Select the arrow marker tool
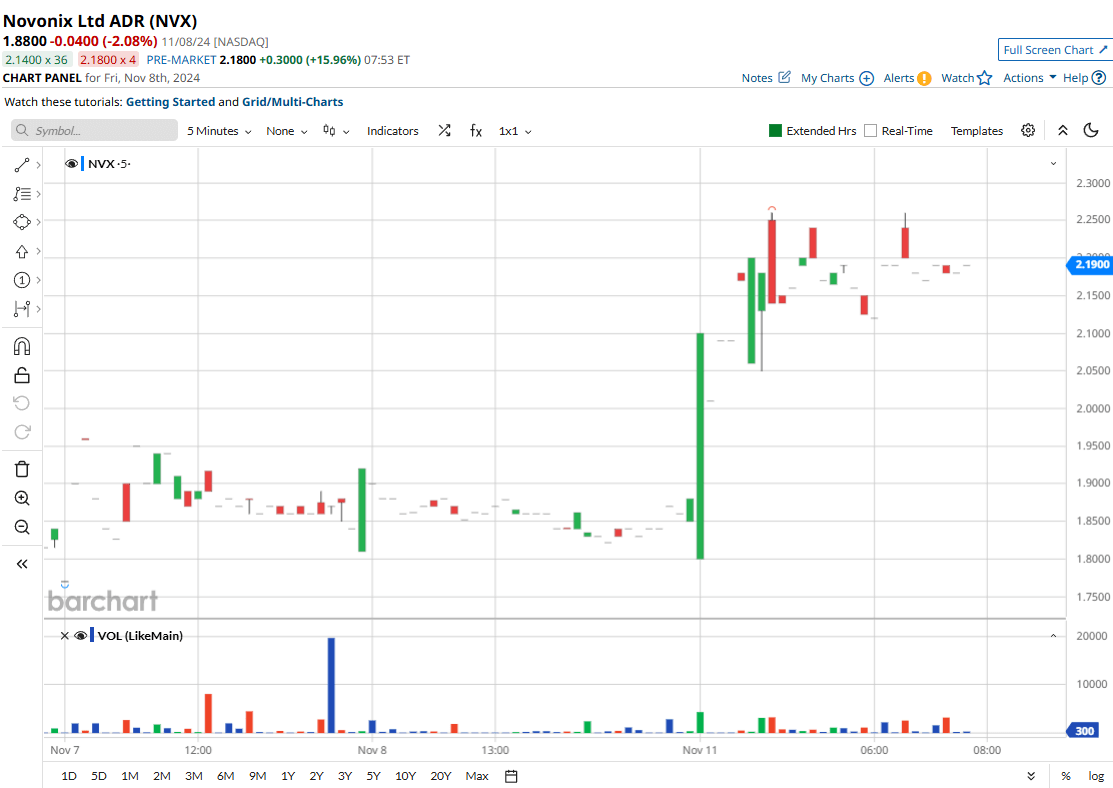Screen dimensions: 1113x788 click(x=22, y=251)
